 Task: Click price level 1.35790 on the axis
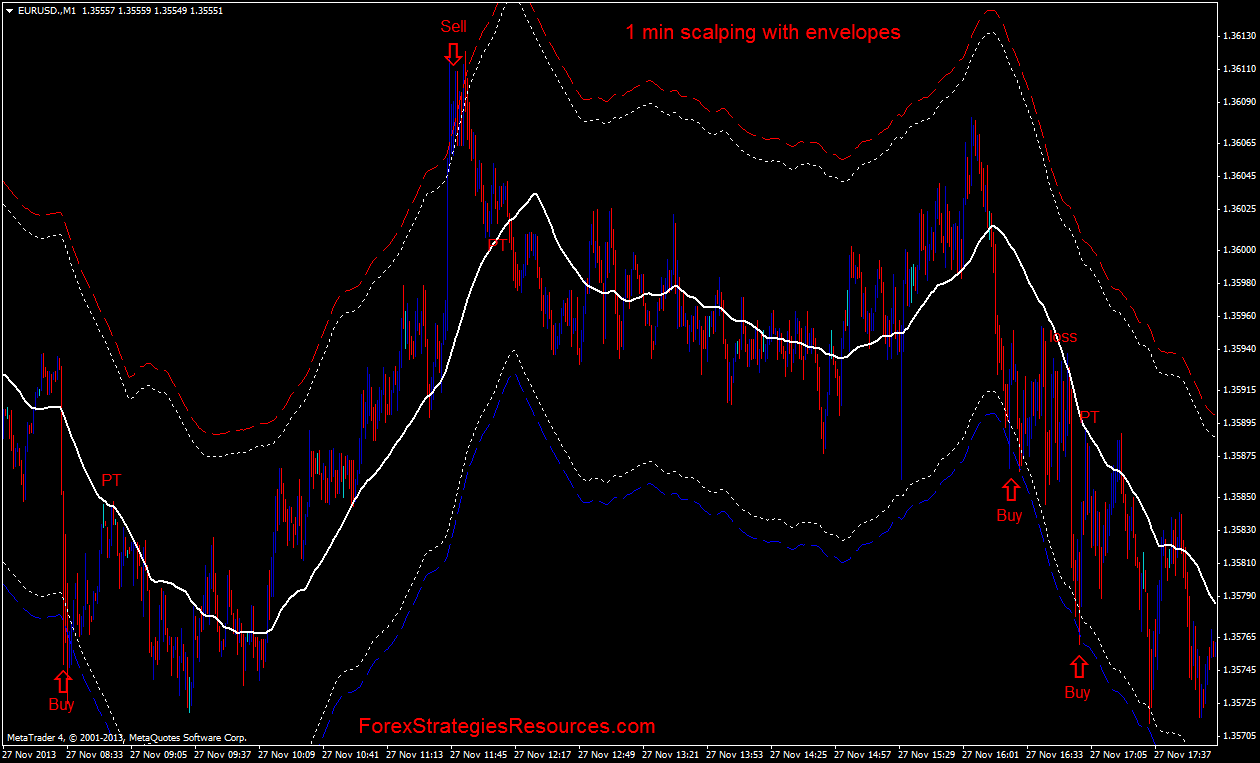[1238, 596]
